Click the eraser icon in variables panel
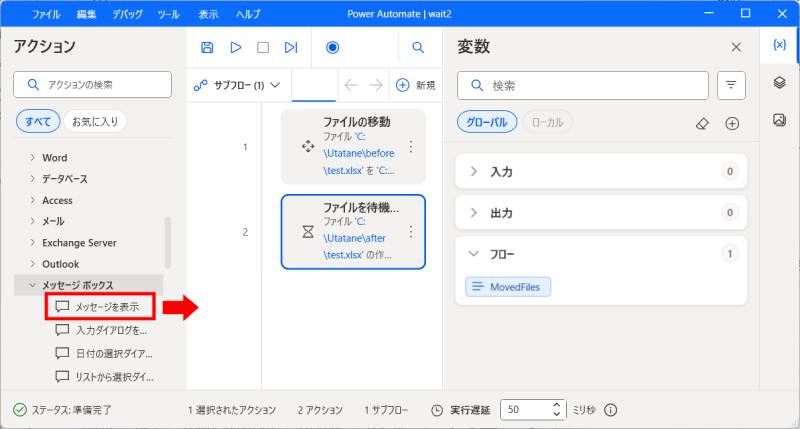The image size is (800, 429). click(702, 123)
